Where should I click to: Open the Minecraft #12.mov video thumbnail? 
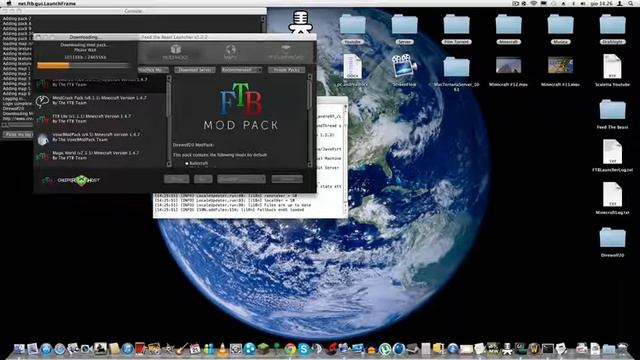[508, 65]
